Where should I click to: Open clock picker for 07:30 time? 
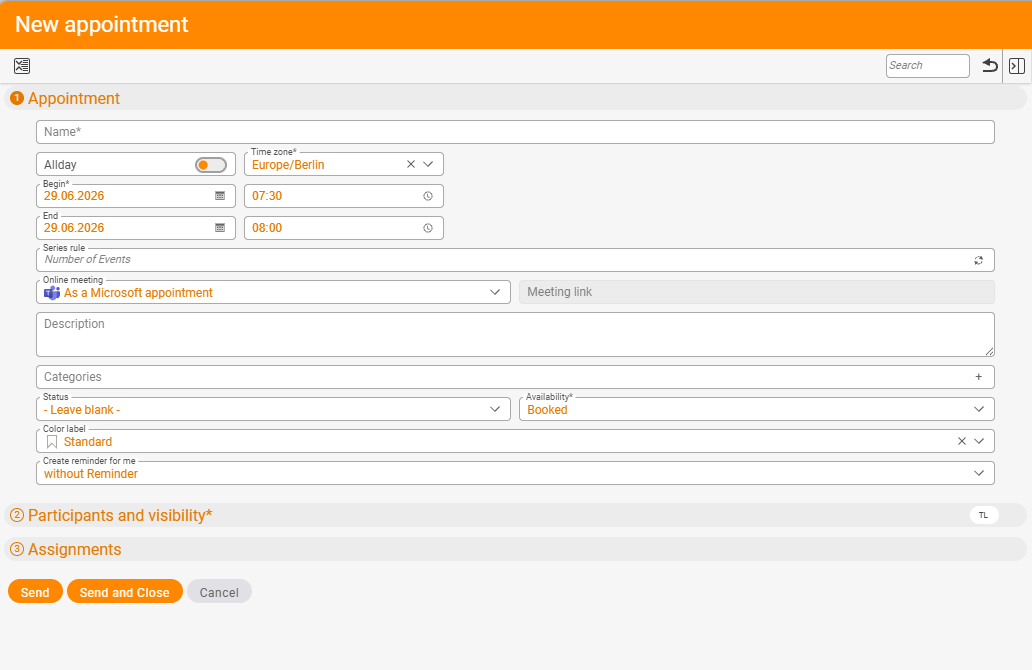428,196
